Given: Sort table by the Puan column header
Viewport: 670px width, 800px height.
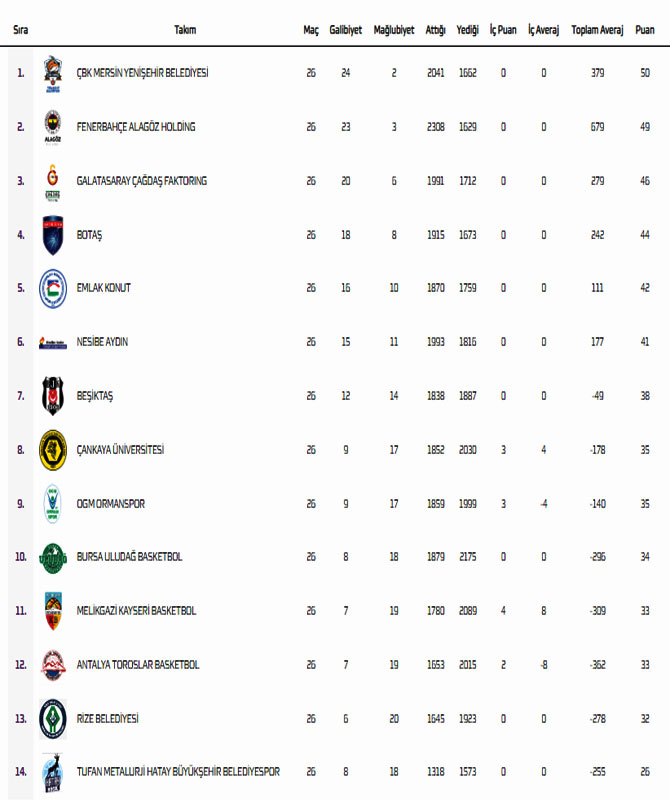Looking at the screenshot, I should coord(645,30).
